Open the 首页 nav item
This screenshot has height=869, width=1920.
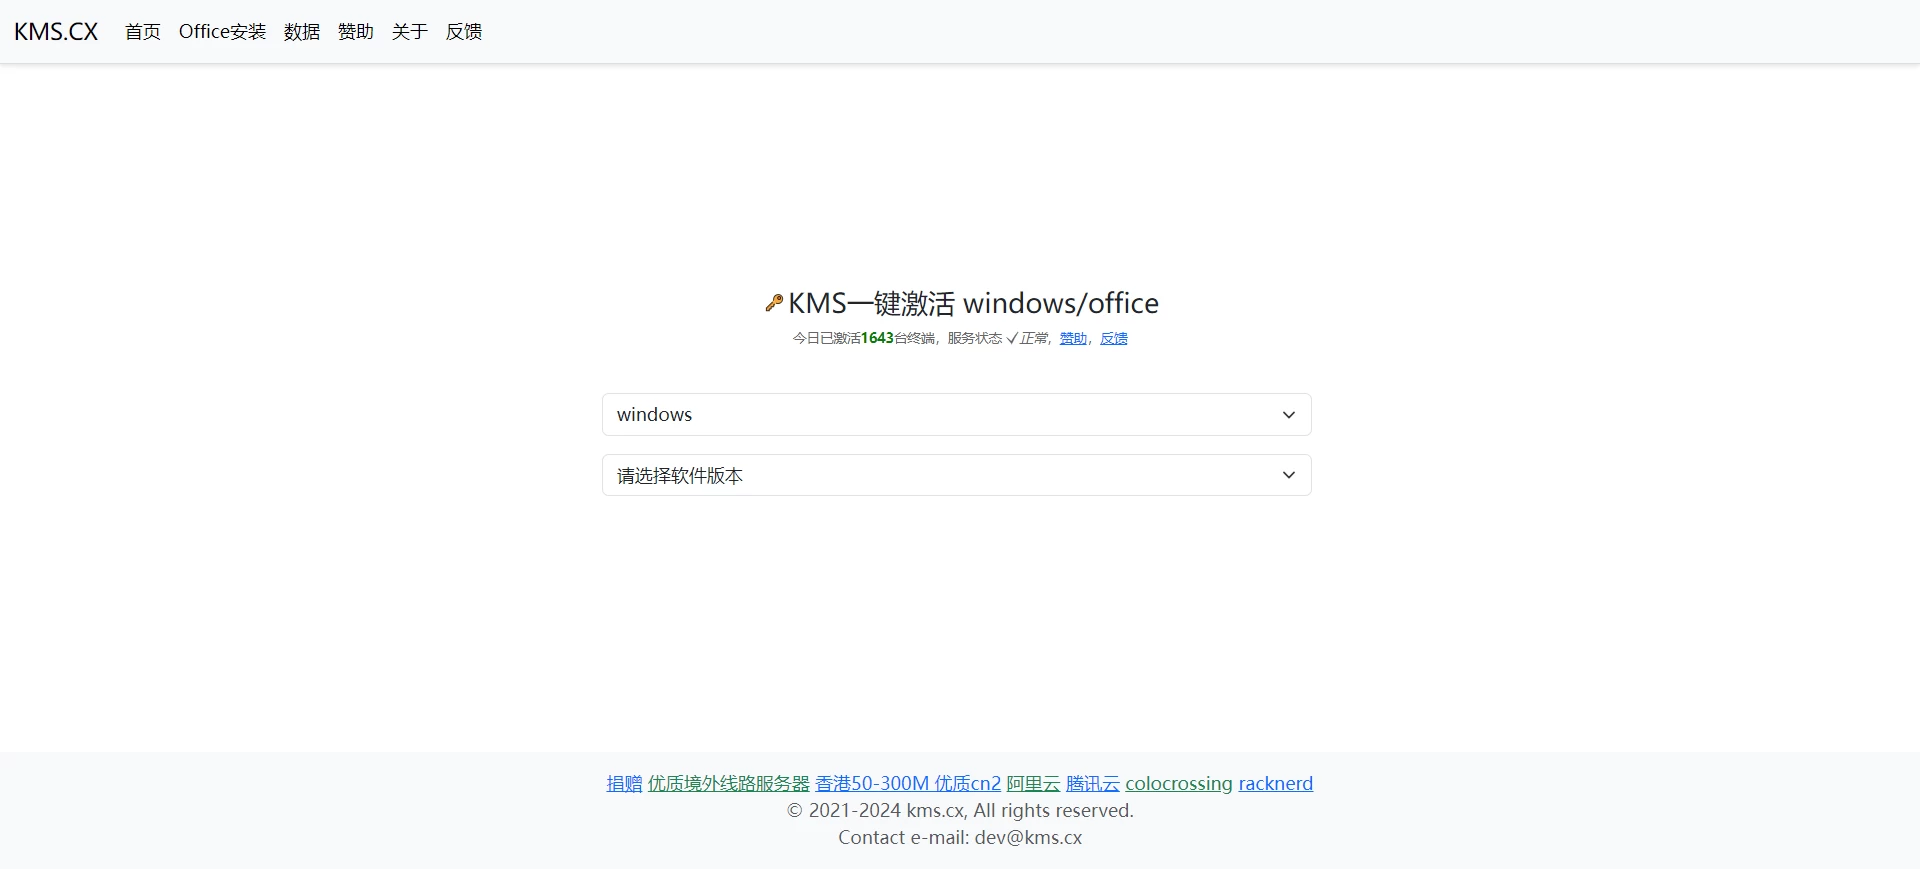[x=143, y=32]
